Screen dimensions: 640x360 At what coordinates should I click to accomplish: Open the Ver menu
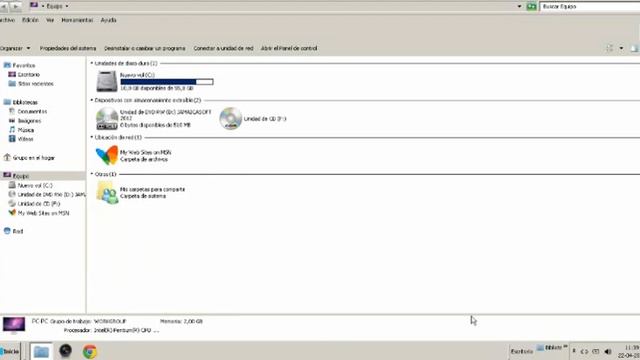pos(50,20)
